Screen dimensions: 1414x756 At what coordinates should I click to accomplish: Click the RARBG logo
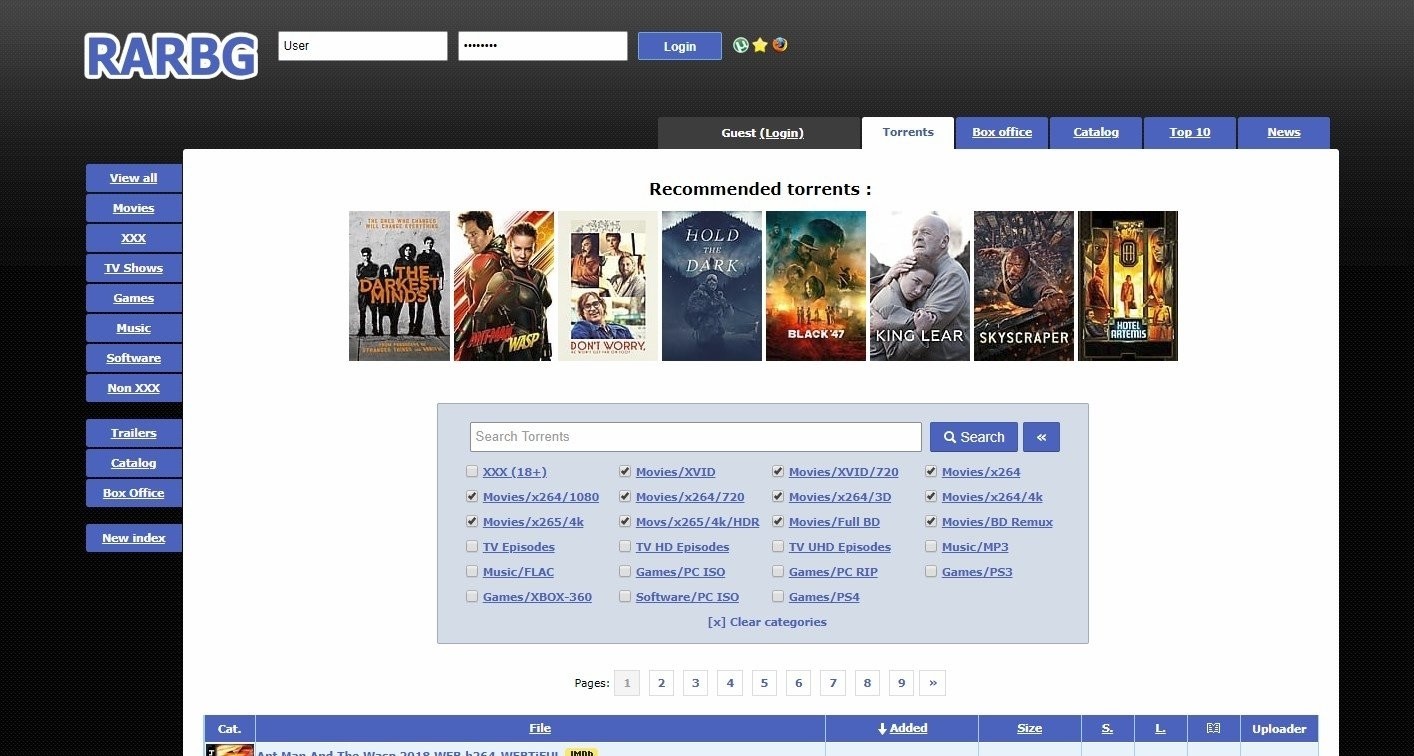(171, 55)
